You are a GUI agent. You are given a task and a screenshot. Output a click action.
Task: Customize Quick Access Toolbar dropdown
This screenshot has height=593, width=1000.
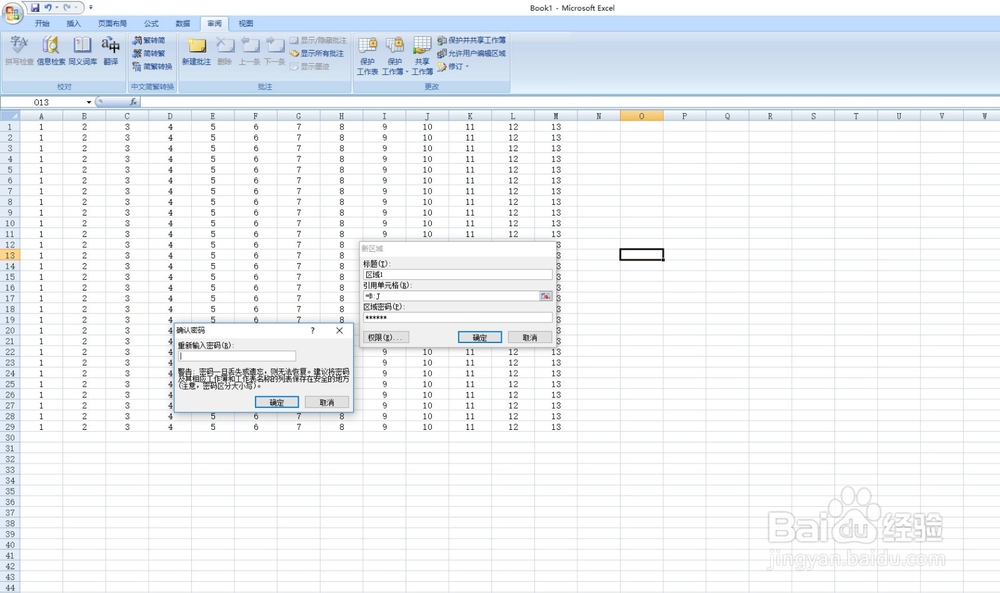(x=91, y=8)
